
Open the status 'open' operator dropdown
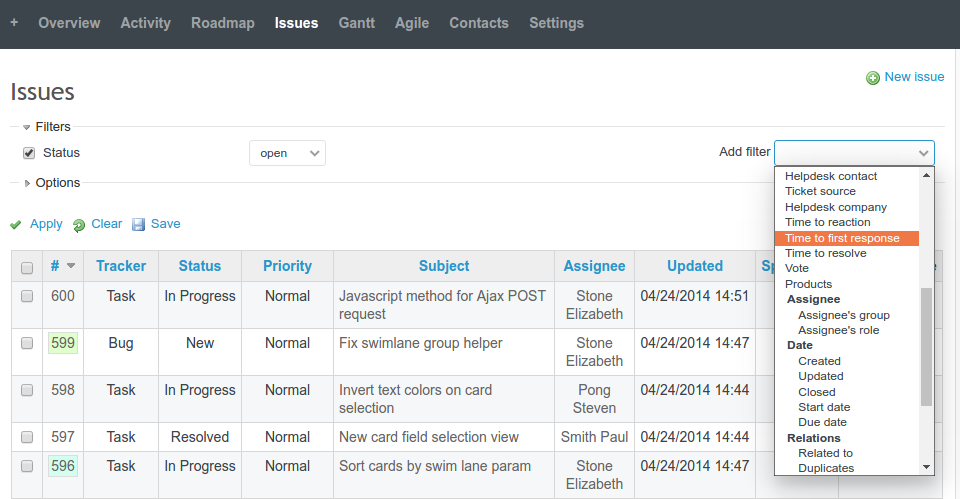[x=287, y=153]
